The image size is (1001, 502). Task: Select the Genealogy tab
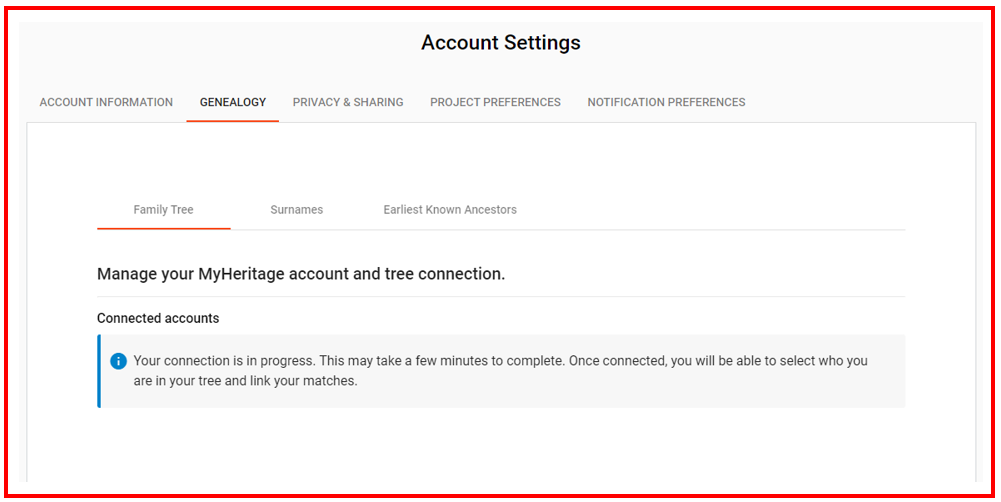point(233,102)
